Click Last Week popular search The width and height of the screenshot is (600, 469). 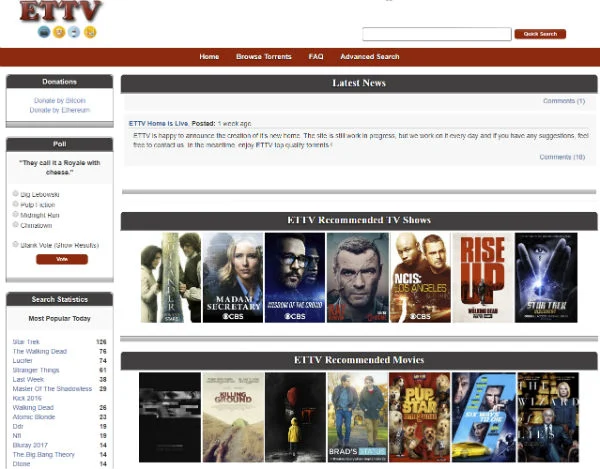click(28, 379)
